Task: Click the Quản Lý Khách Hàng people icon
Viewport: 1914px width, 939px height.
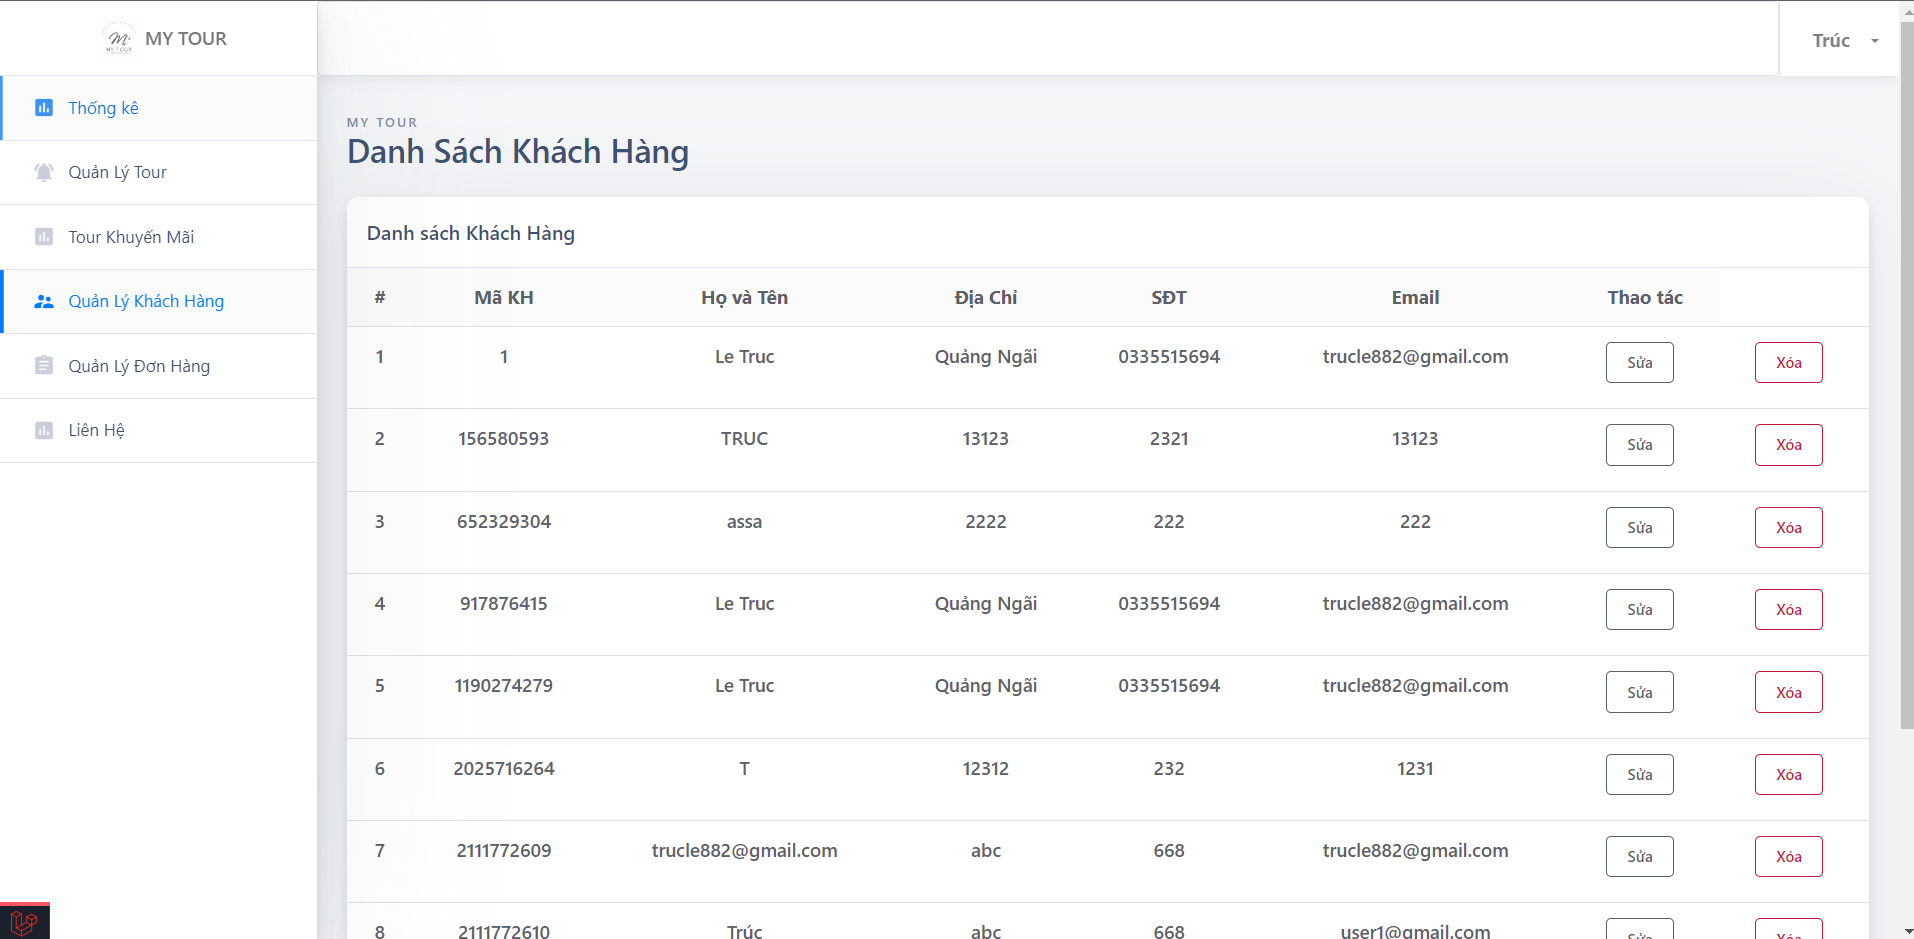Action: pos(44,301)
